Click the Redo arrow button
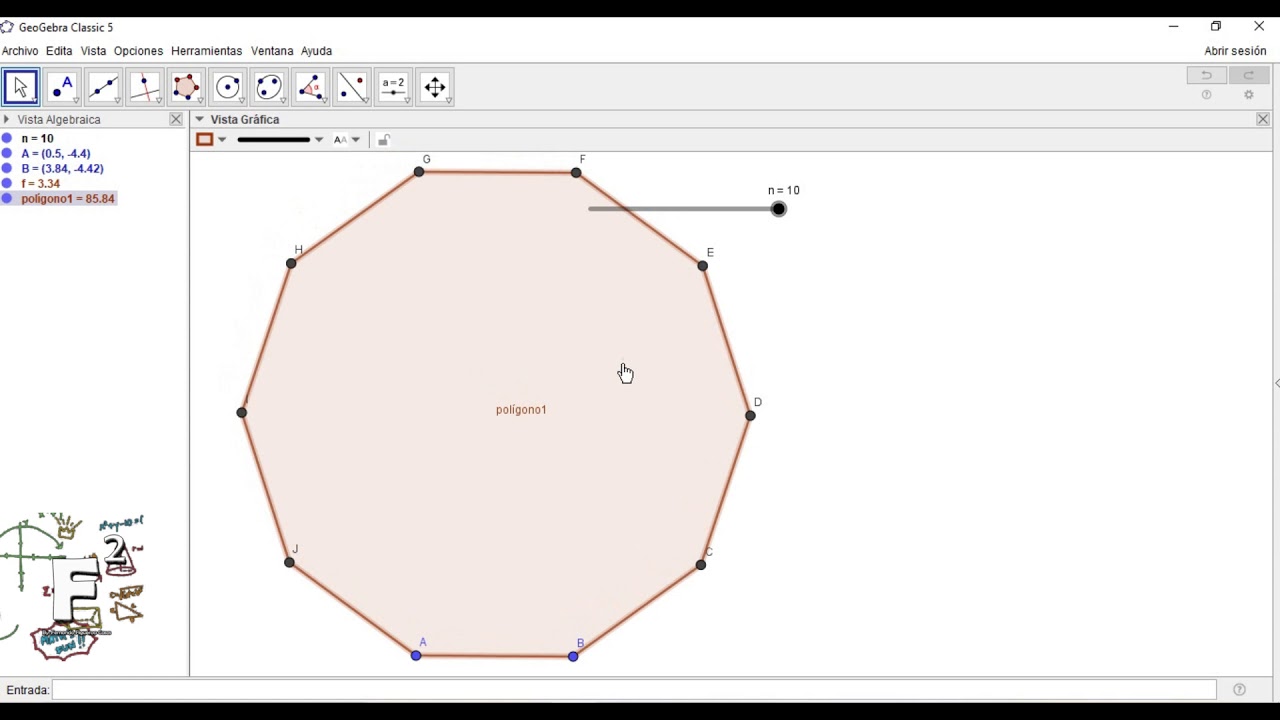 click(x=1248, y=75)
